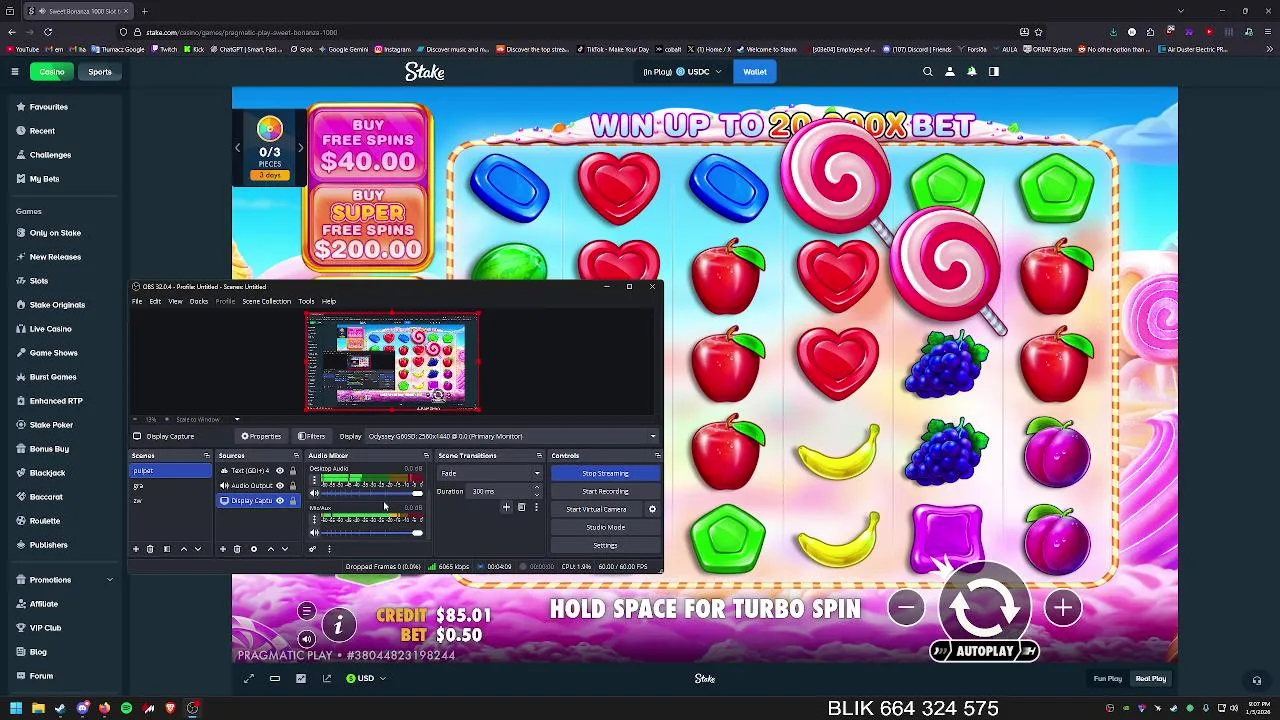
Task: Open OBS File menu
Action: 137,301
